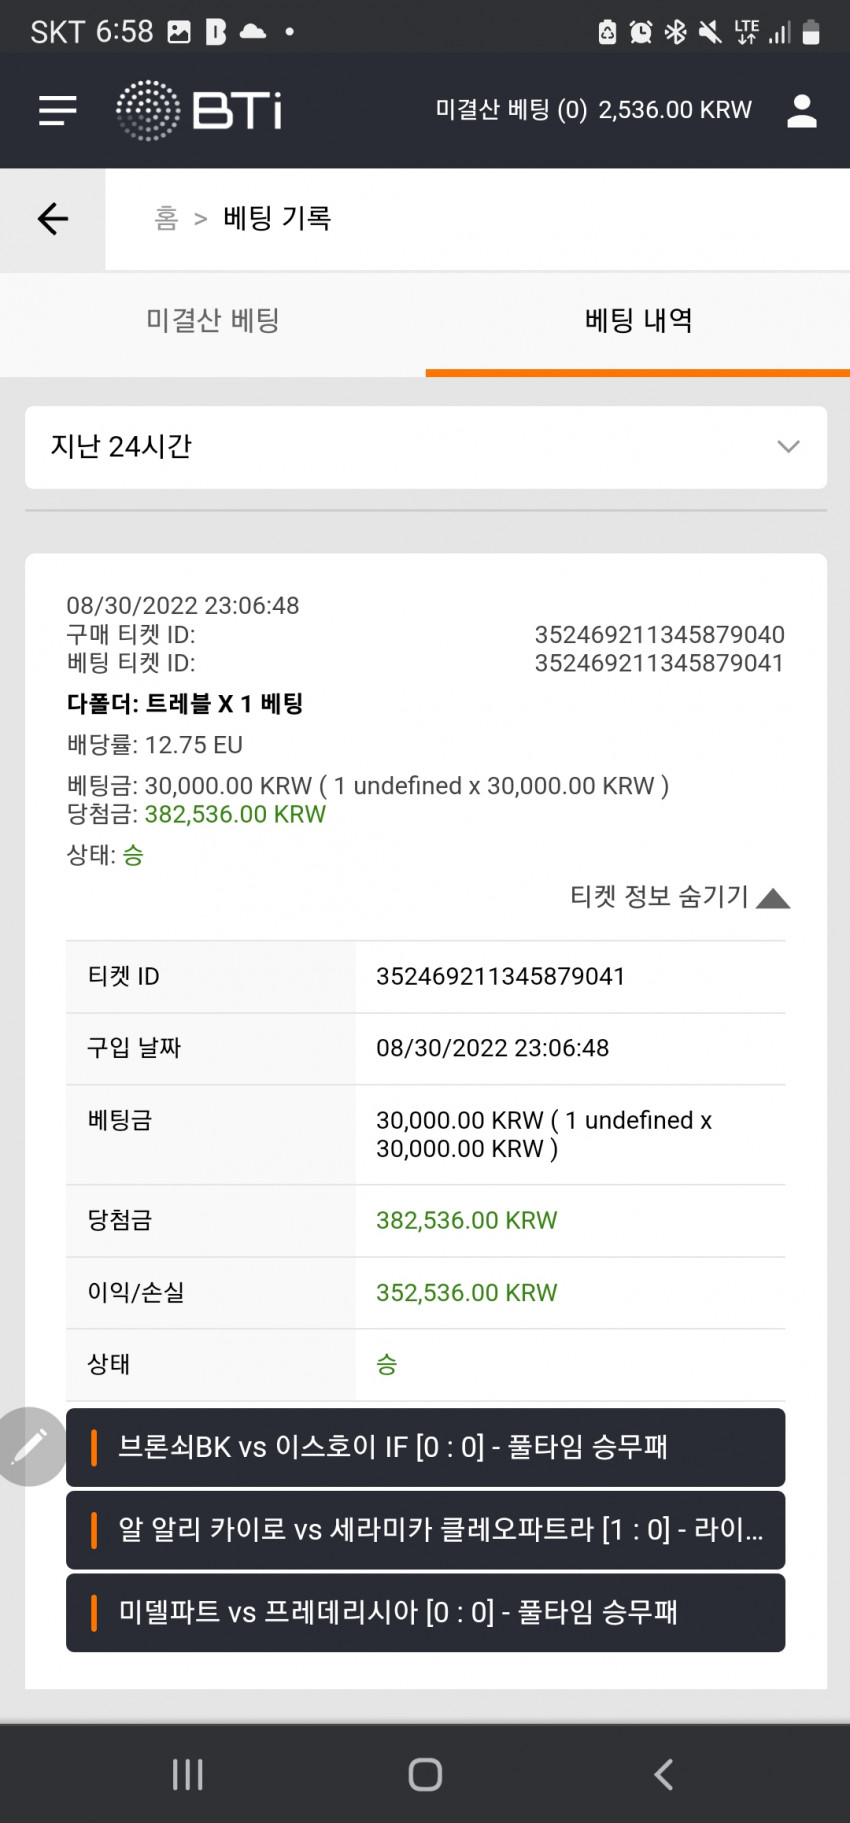This screenshot has width=850, height=1823.
Task: Expand the 미델파트 vs 프레데리시아 match
Action: coord(425,1612)
